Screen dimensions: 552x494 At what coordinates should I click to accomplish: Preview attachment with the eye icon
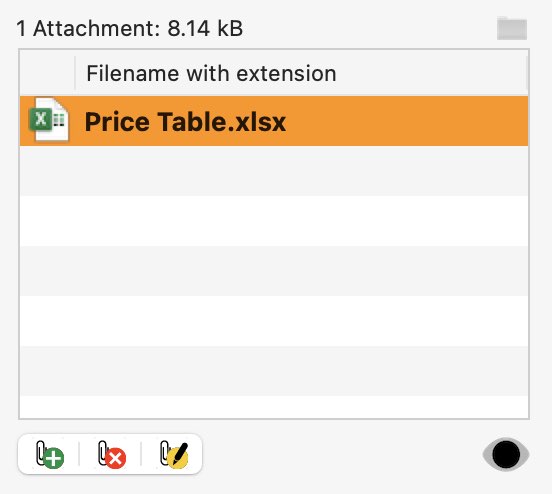[x=506, y=455]
